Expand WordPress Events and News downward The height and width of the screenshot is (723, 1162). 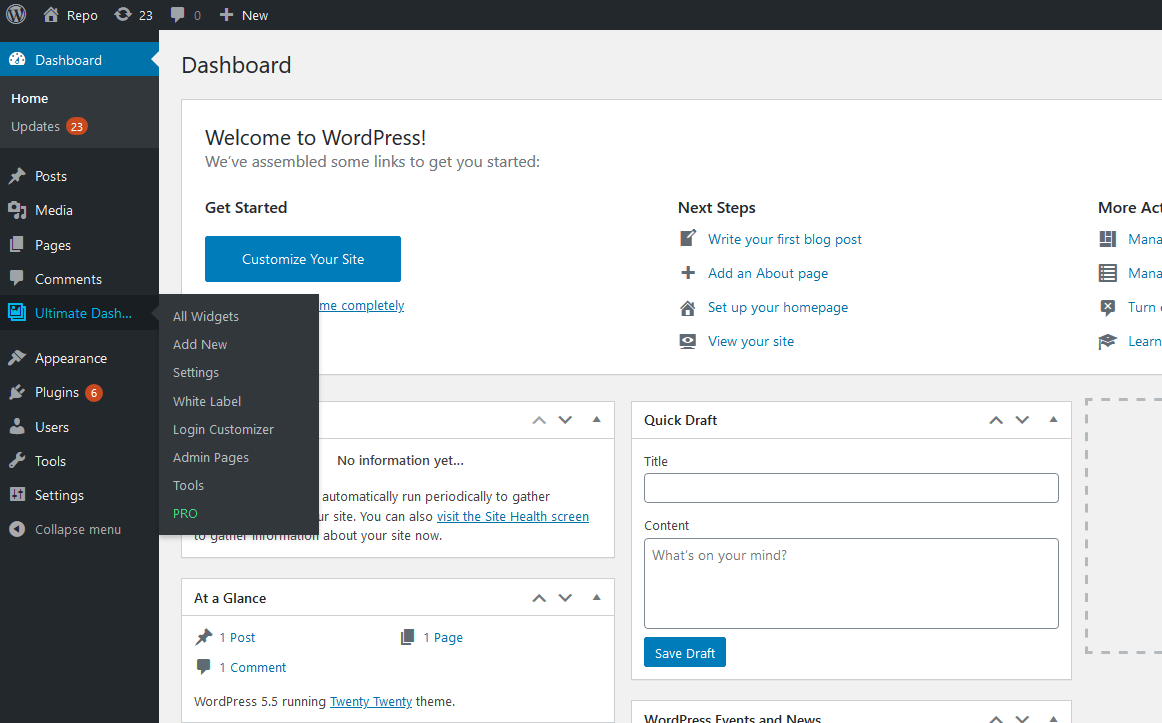(x=1022, y=718)
